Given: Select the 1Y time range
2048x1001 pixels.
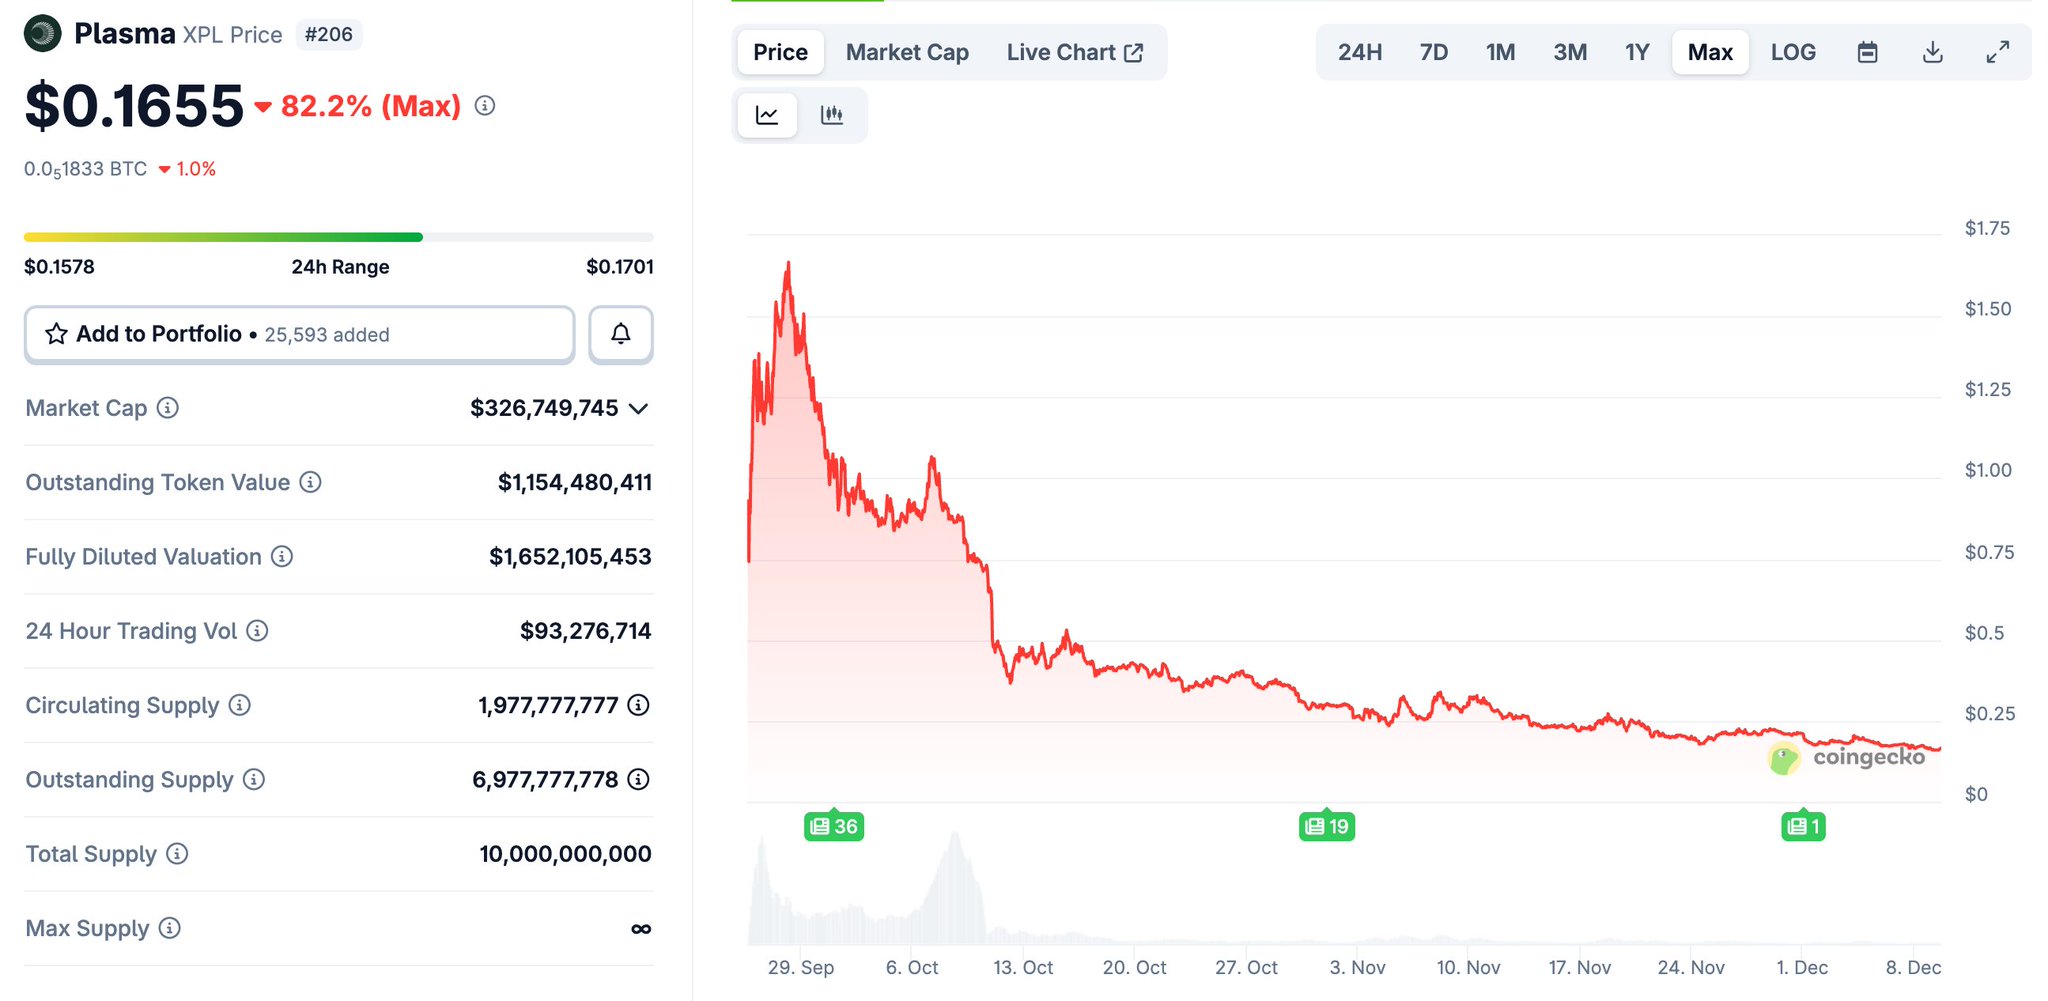Looking at the screenshot, I should (1636, 52).
